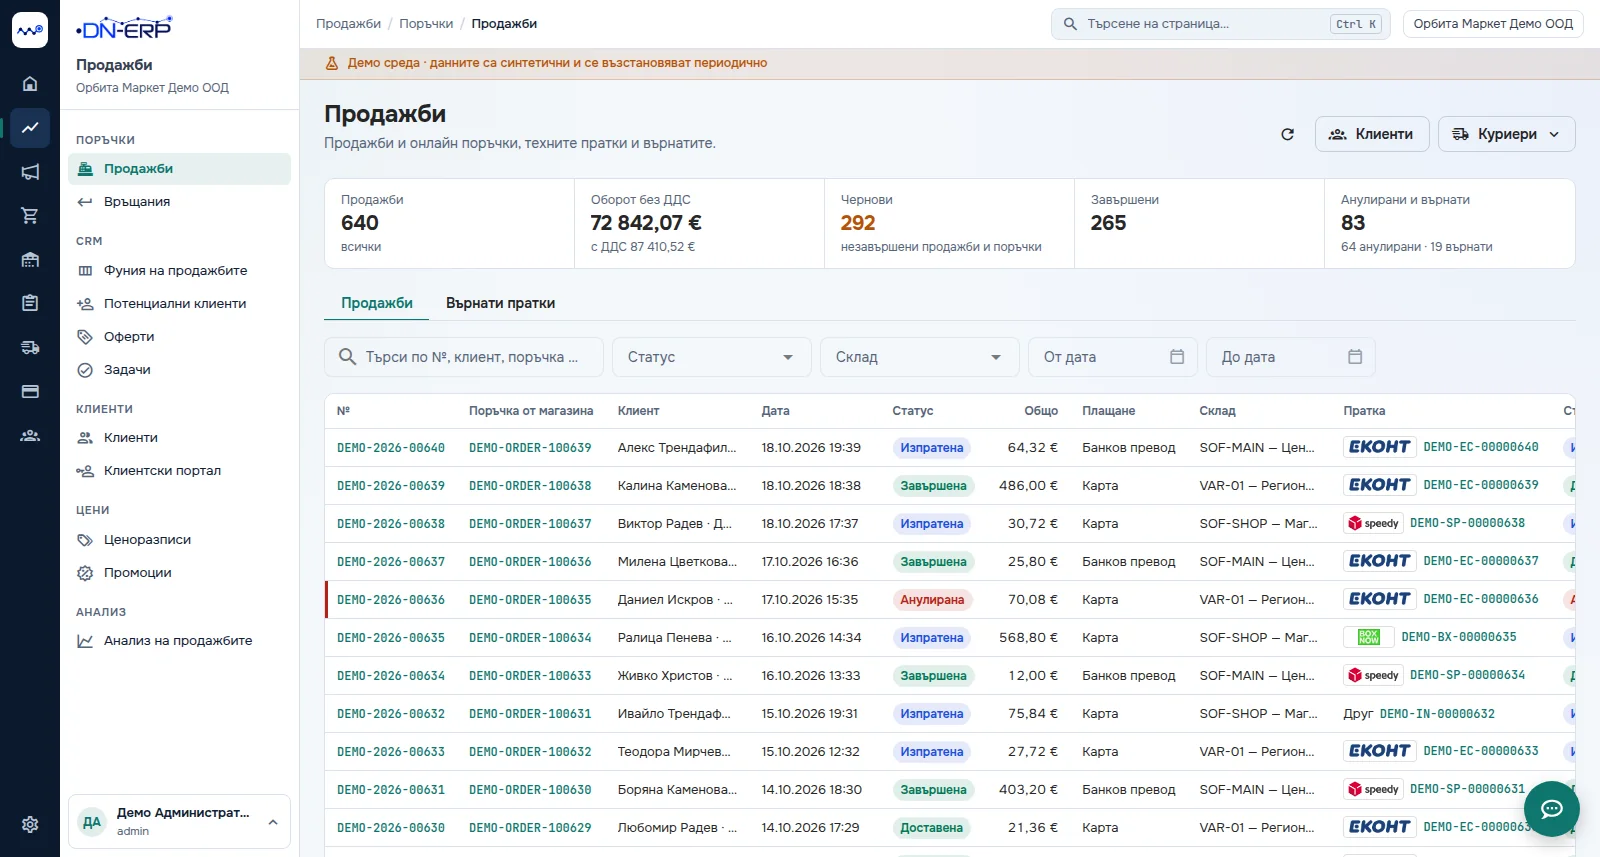This screenshot has height=857, width=1600.
Task: Expand the Демо Администратор user menu
Action: click(x=179, y=821)
